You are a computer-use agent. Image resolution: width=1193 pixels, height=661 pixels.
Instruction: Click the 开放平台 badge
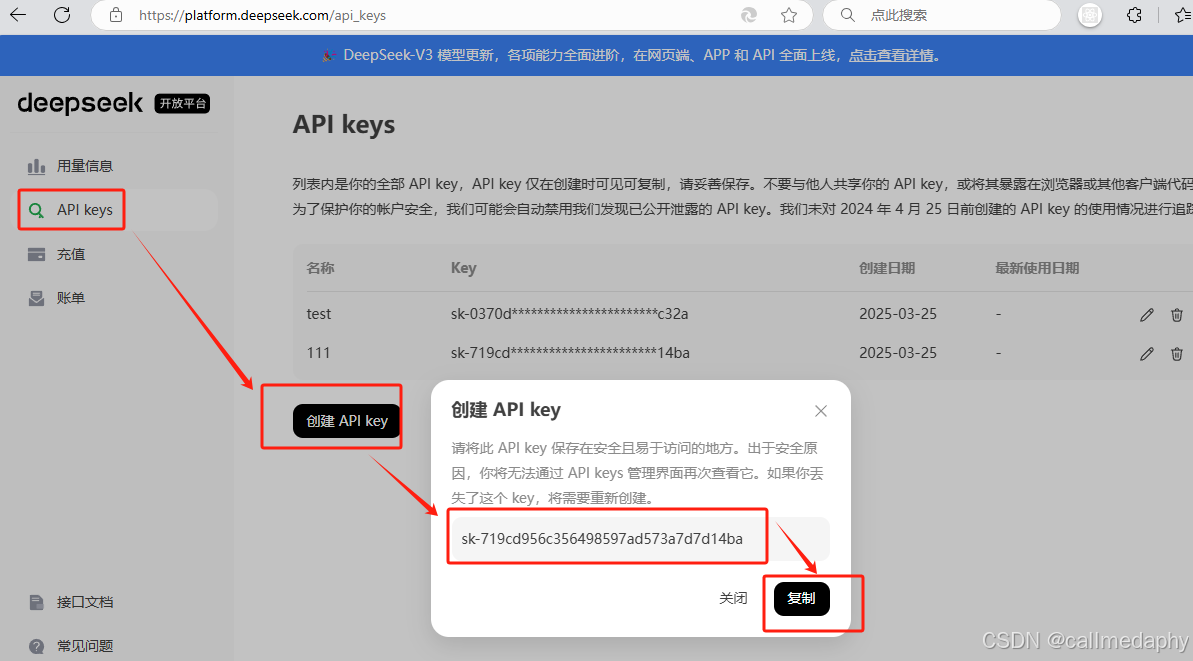(x=183, y=103)
